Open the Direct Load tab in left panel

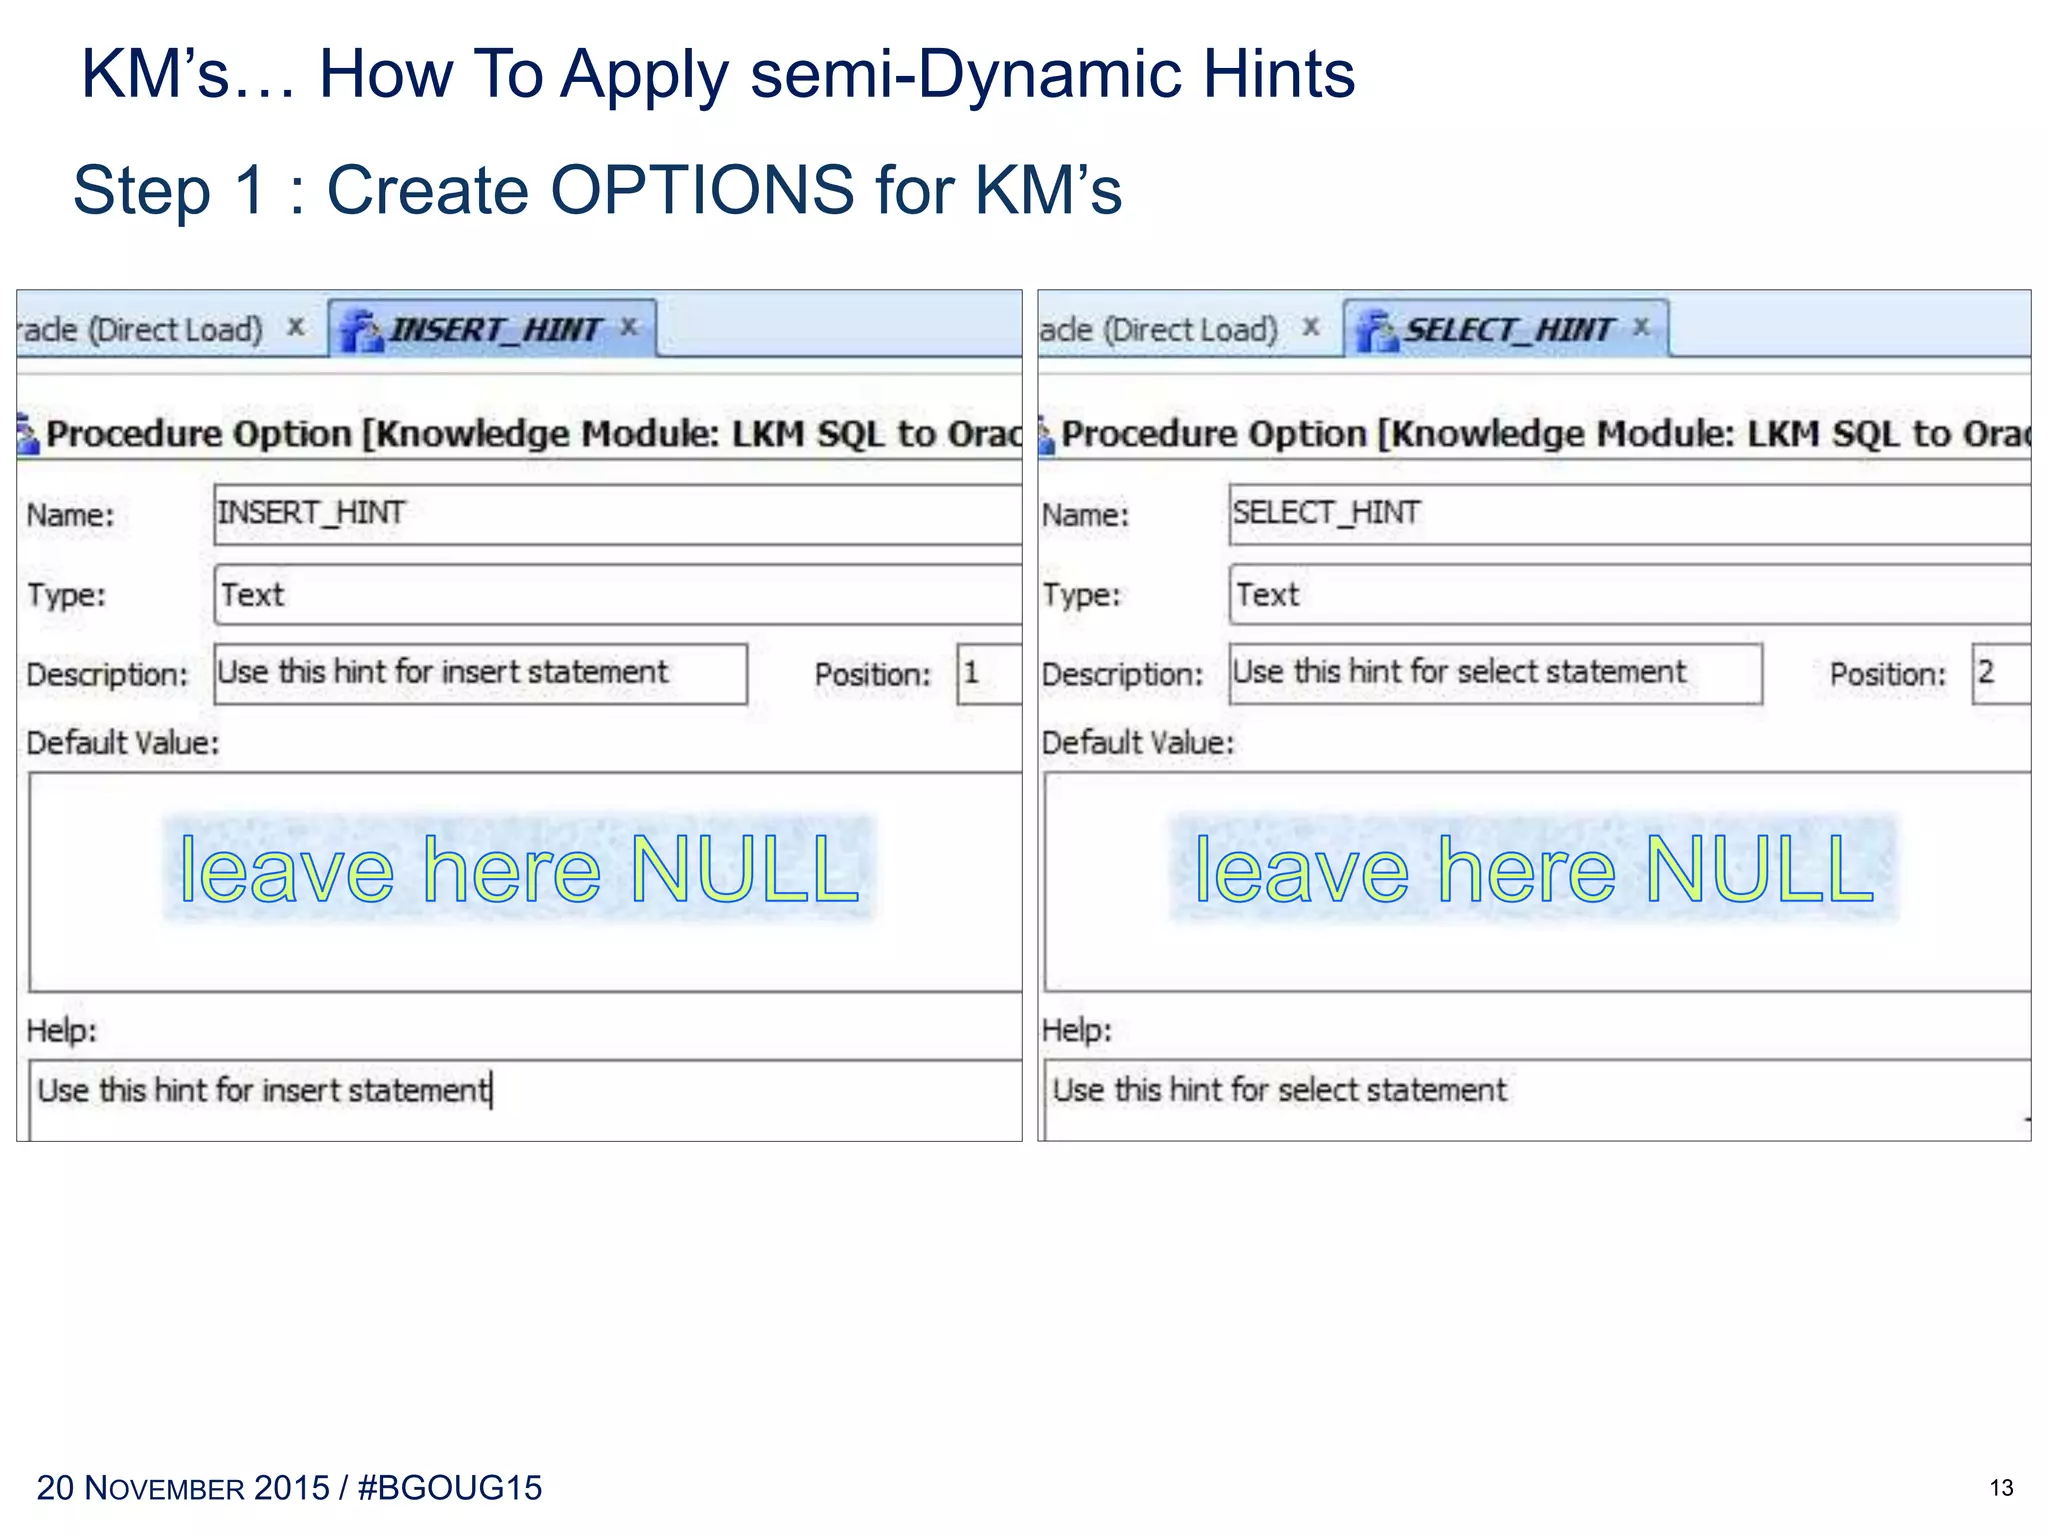click(x=142, y=329)
